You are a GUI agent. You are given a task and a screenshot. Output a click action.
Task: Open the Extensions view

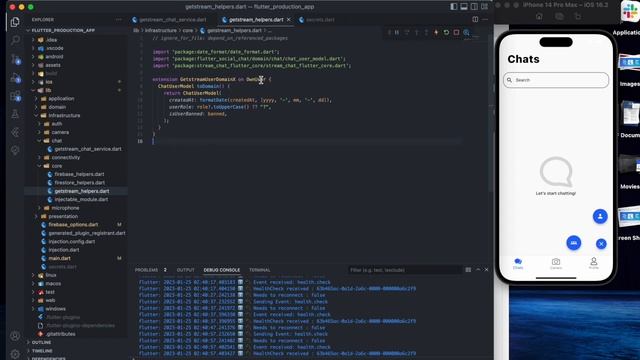tap(15, 96)
